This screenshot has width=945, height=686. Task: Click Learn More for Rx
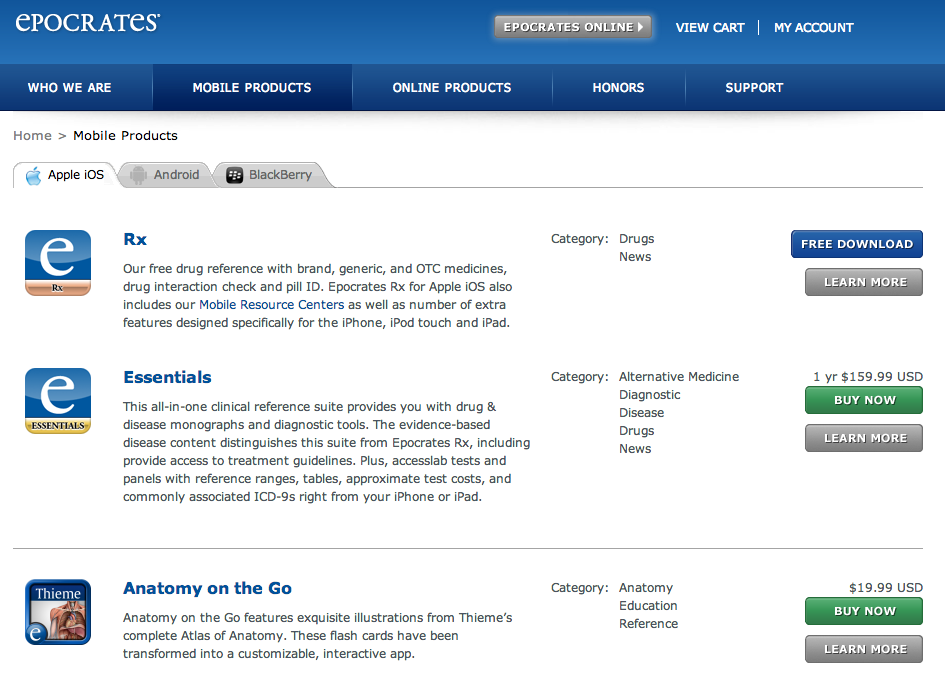point(864,282)
